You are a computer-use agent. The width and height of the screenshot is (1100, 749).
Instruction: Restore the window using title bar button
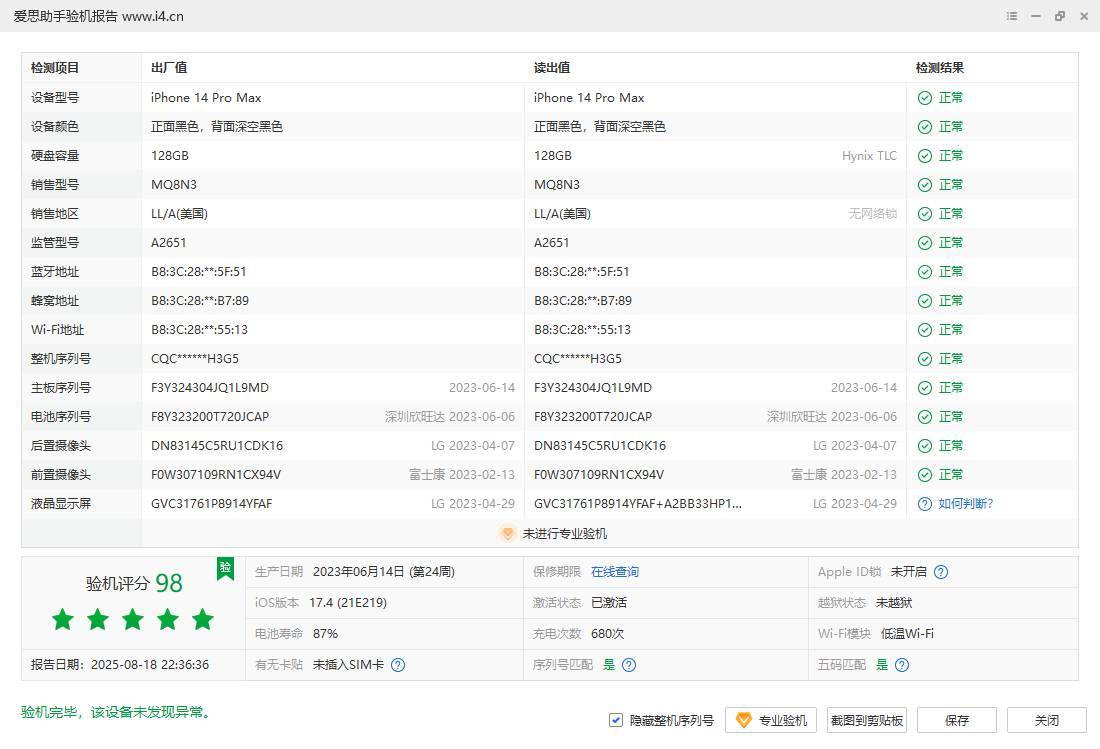1060,16
